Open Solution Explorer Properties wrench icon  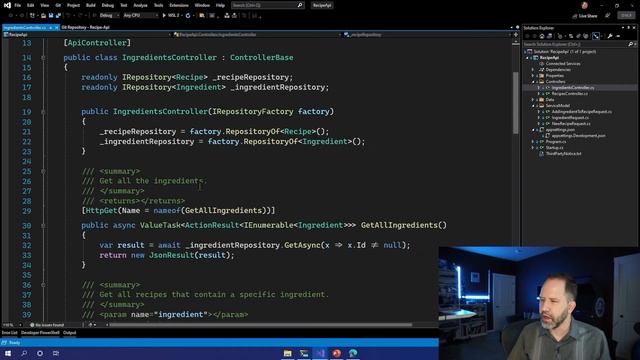click(x=610, y=36)
